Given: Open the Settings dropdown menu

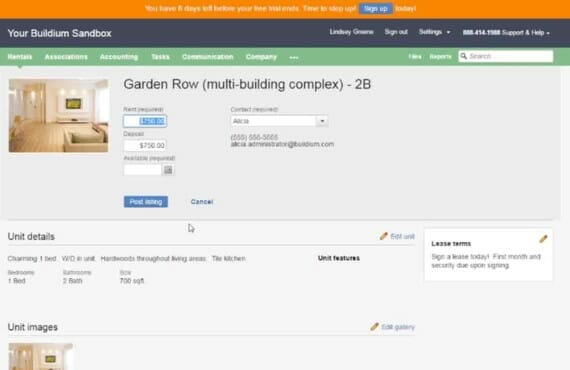Looking at the screenshot, I should (434, 32).
